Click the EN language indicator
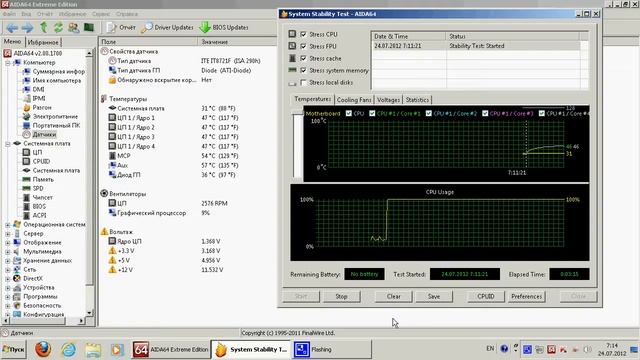The height and width of the screenshot is (360, 640). pyautogui.click(x=490, y=349)
